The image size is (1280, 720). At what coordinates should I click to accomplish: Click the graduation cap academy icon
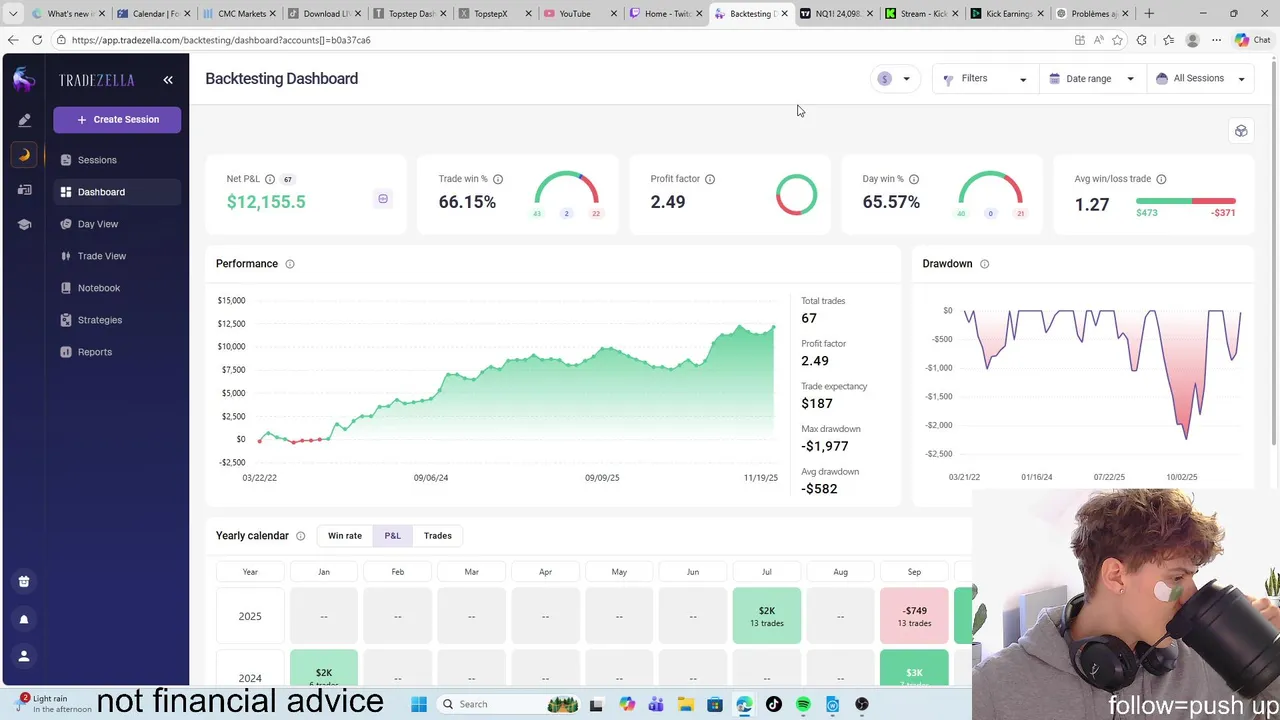tap(24, 225)
